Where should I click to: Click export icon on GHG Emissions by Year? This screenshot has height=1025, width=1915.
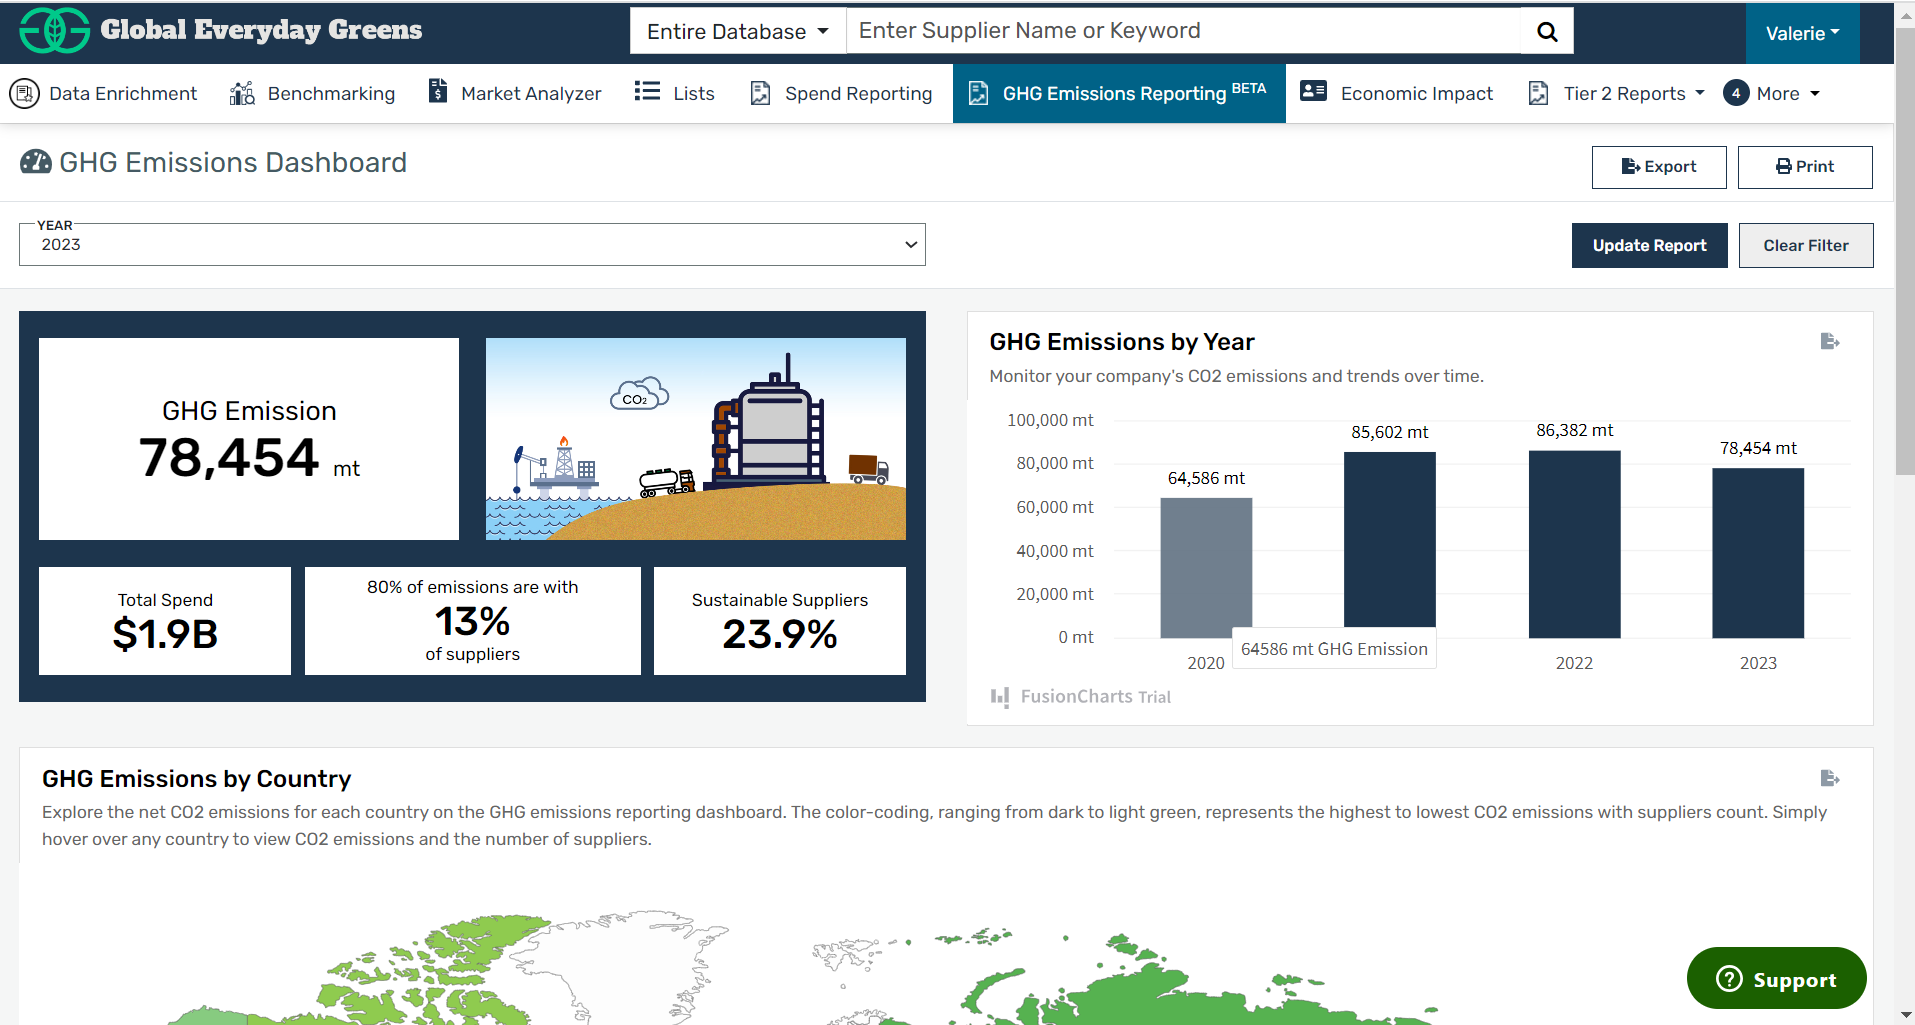1829,342
